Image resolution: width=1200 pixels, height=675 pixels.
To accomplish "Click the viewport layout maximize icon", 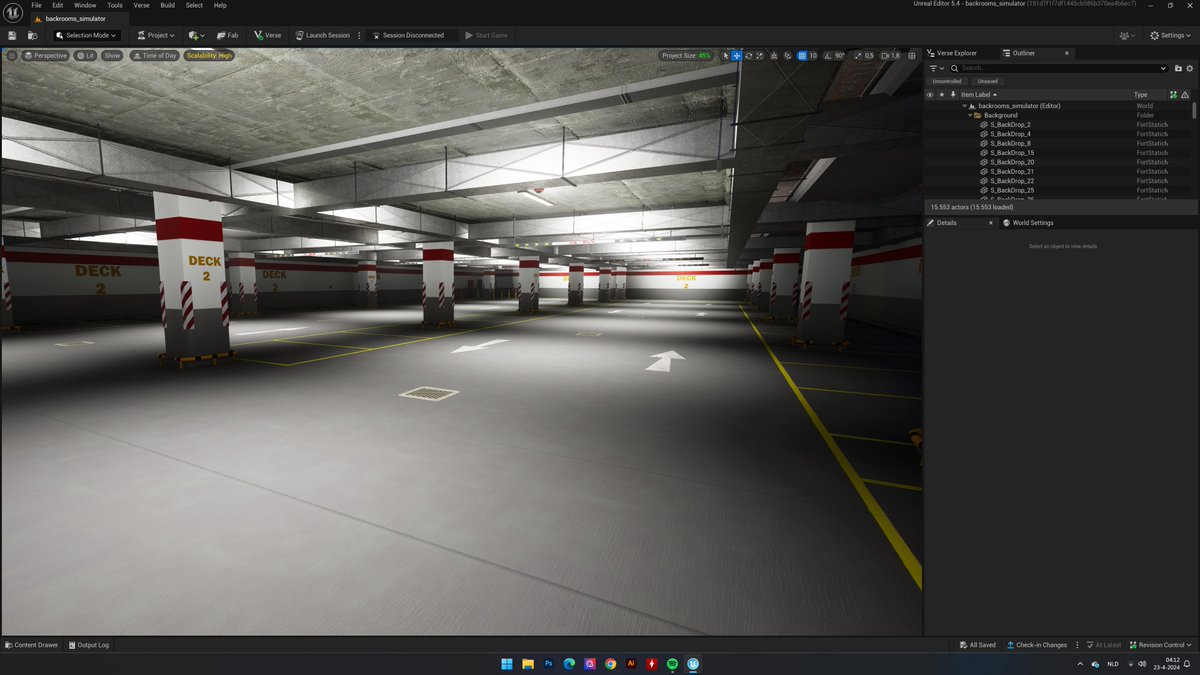I will click(911, 56).
